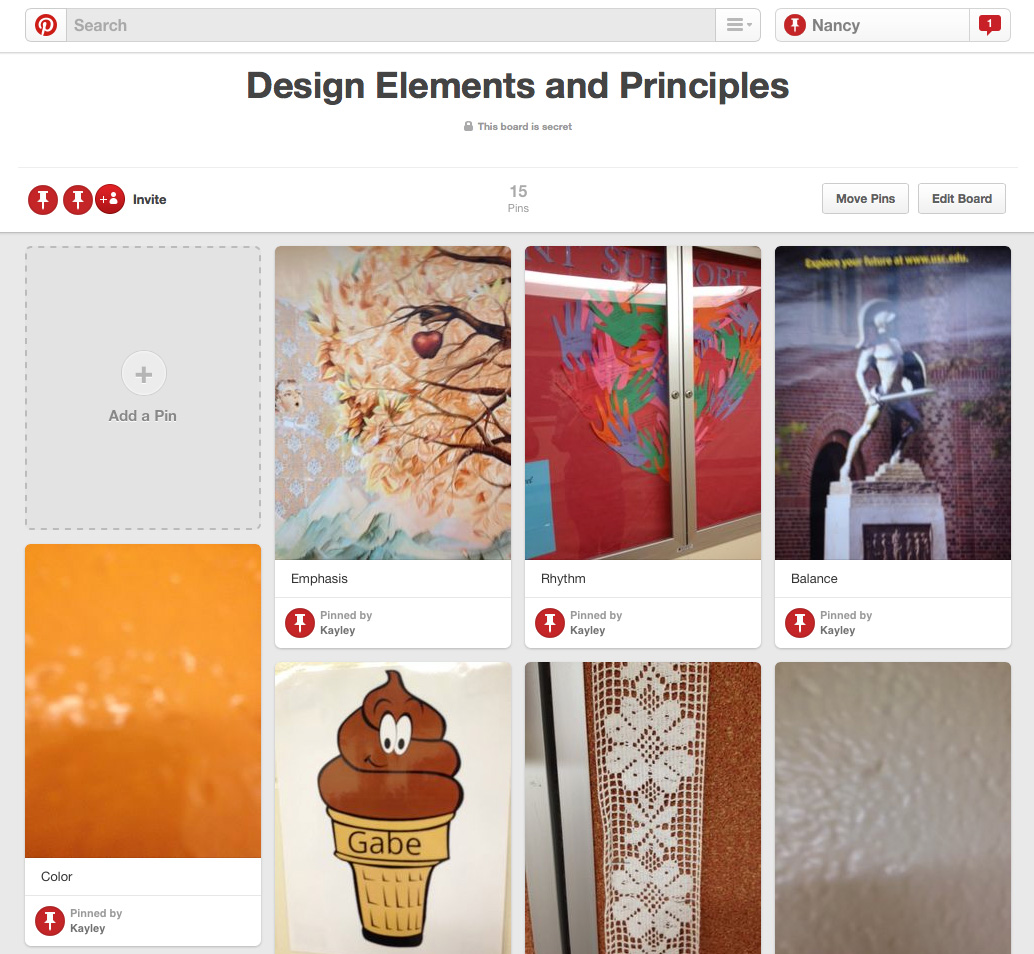The height and width of the screenshot is (954, 1034).
Task: Click the Move Pins button
Action: [x=865, y=198]
